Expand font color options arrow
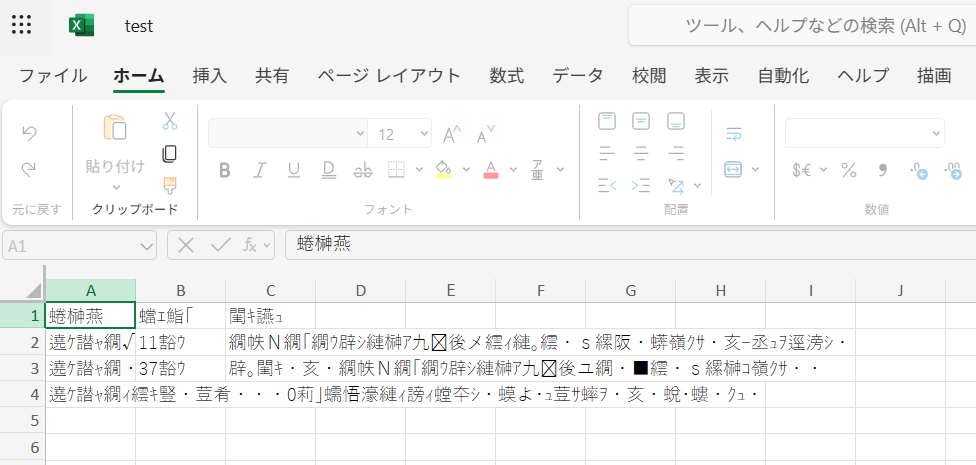The image size is (976, 465). click(x=514, y=169)
